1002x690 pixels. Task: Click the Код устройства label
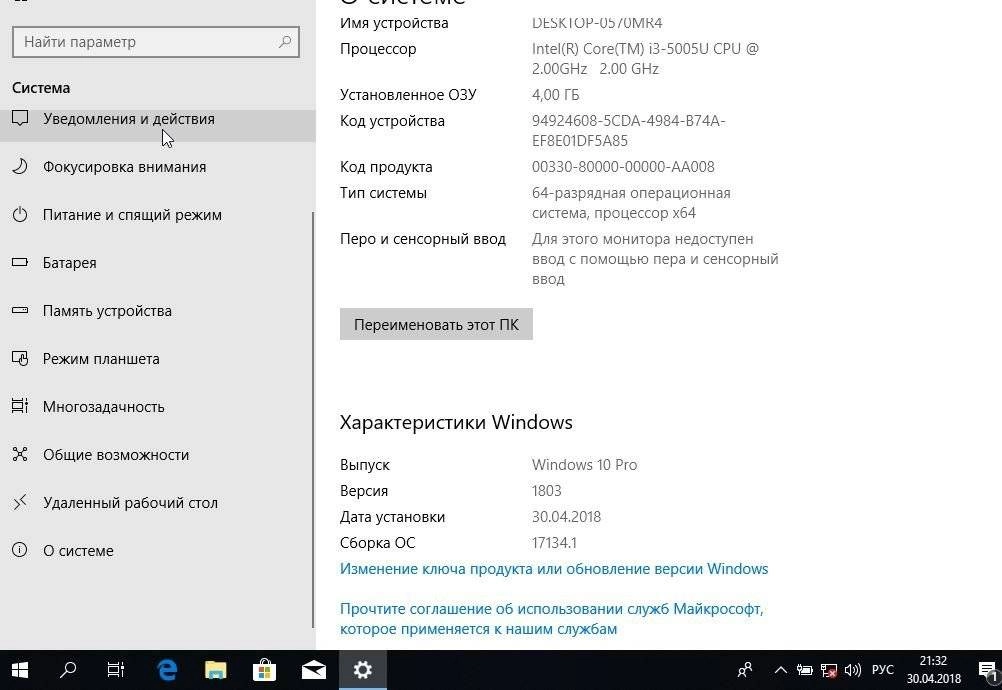coord(392,121)
